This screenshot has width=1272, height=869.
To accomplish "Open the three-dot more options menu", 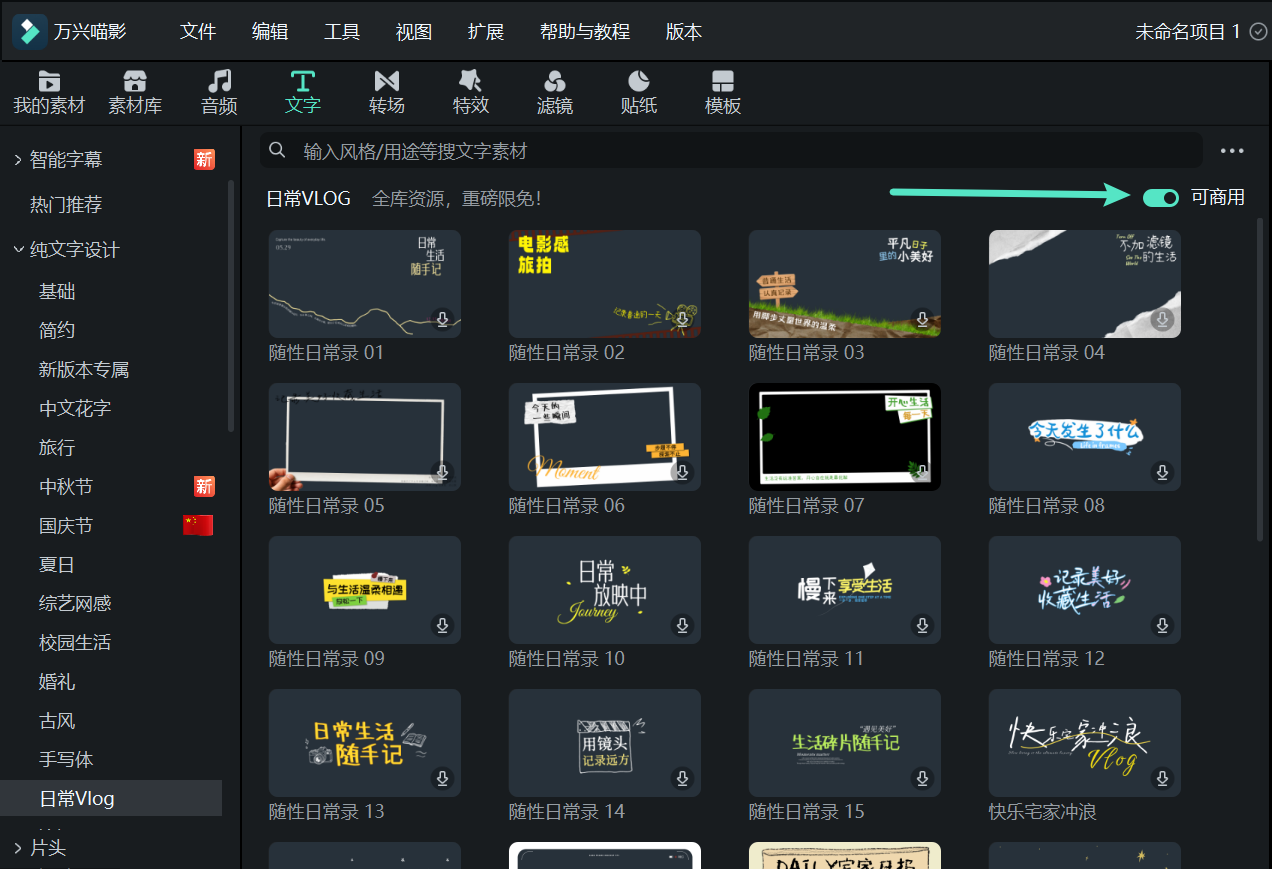I will point(1232,151).
